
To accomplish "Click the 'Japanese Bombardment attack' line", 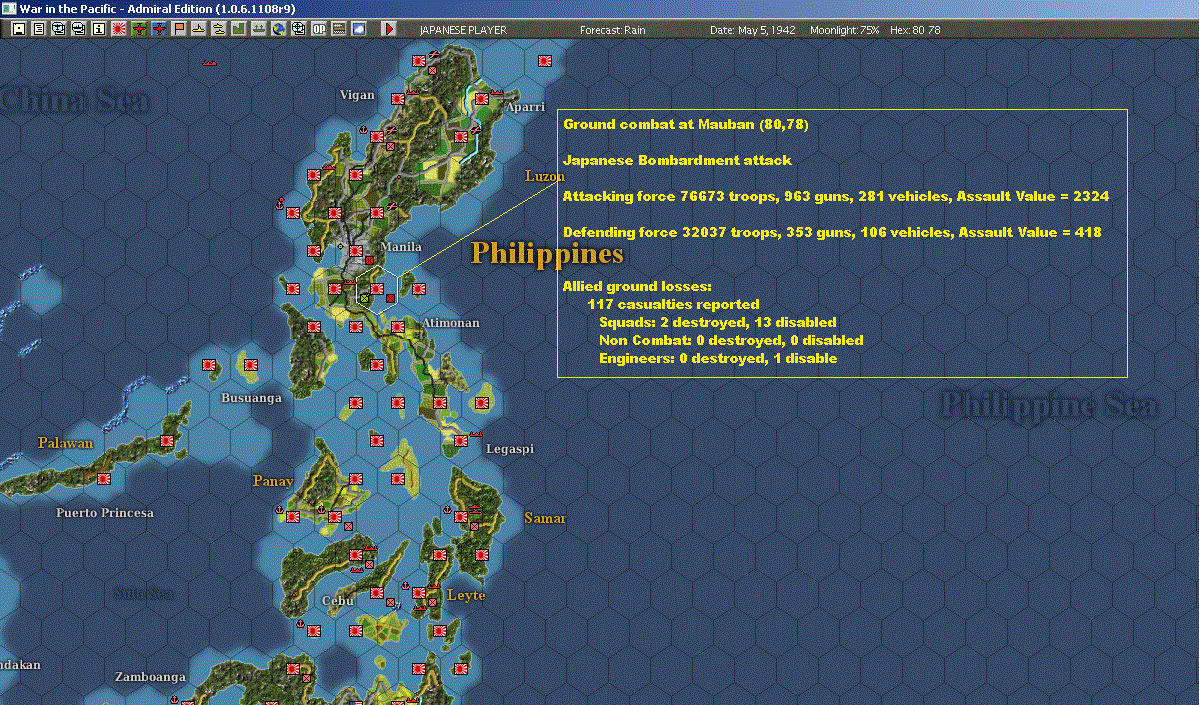I will click(x=677, y=160).
